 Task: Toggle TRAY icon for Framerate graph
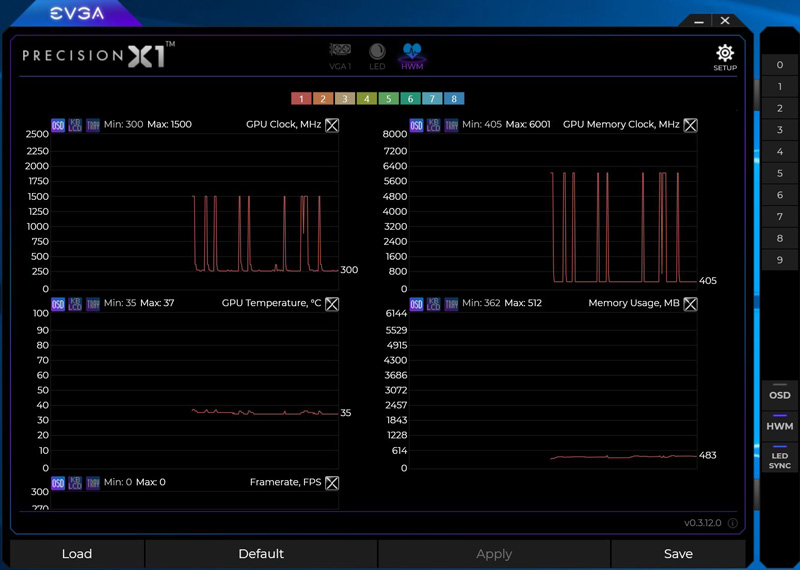pos(92,482)
